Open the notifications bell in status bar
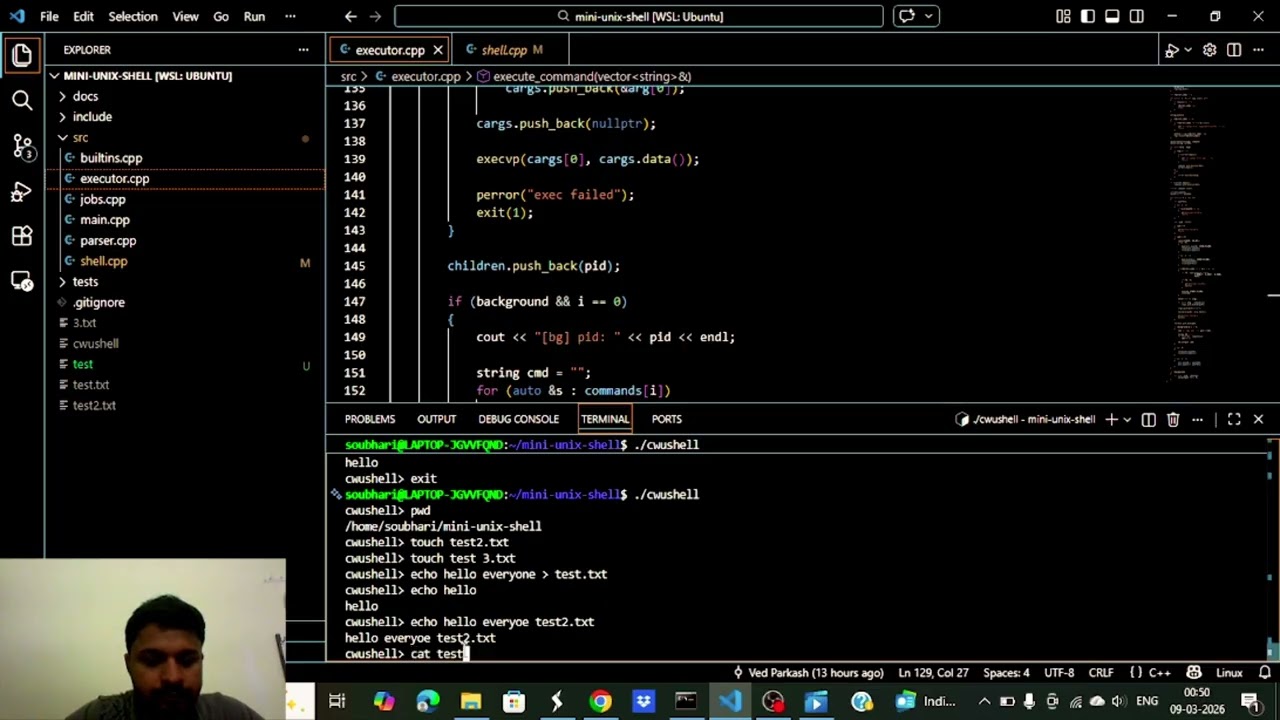Viewport: 1280px width, 720px height. point(1265,673)
